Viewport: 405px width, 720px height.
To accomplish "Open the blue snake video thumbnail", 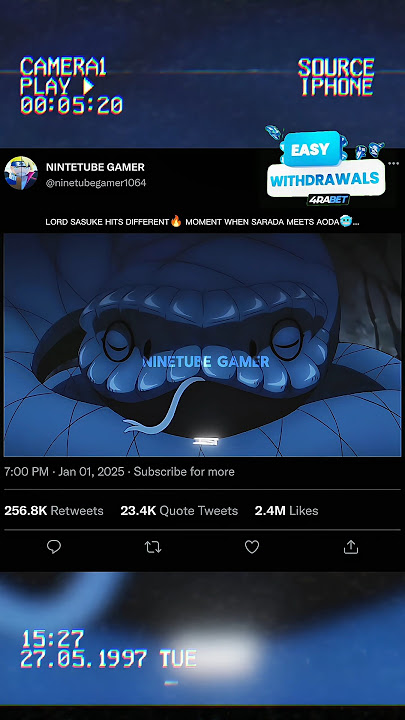I will click(x=202, y=344).
